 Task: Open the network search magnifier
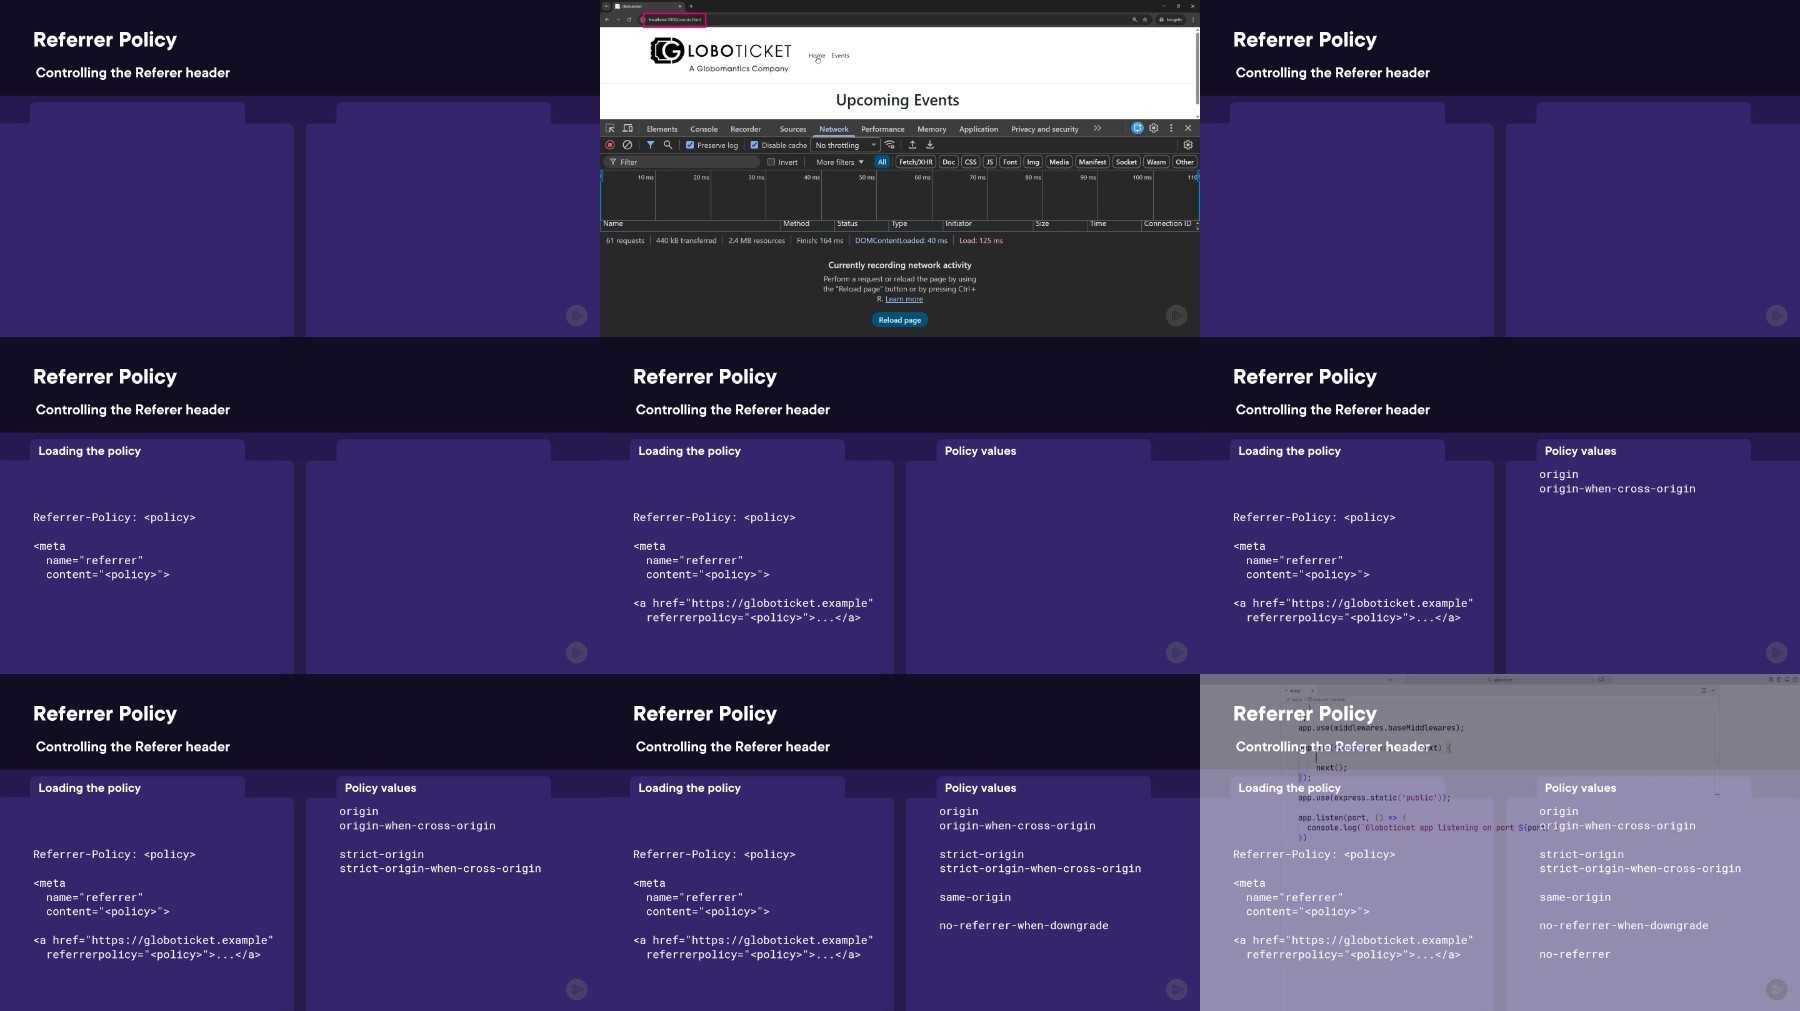point(668,145)
